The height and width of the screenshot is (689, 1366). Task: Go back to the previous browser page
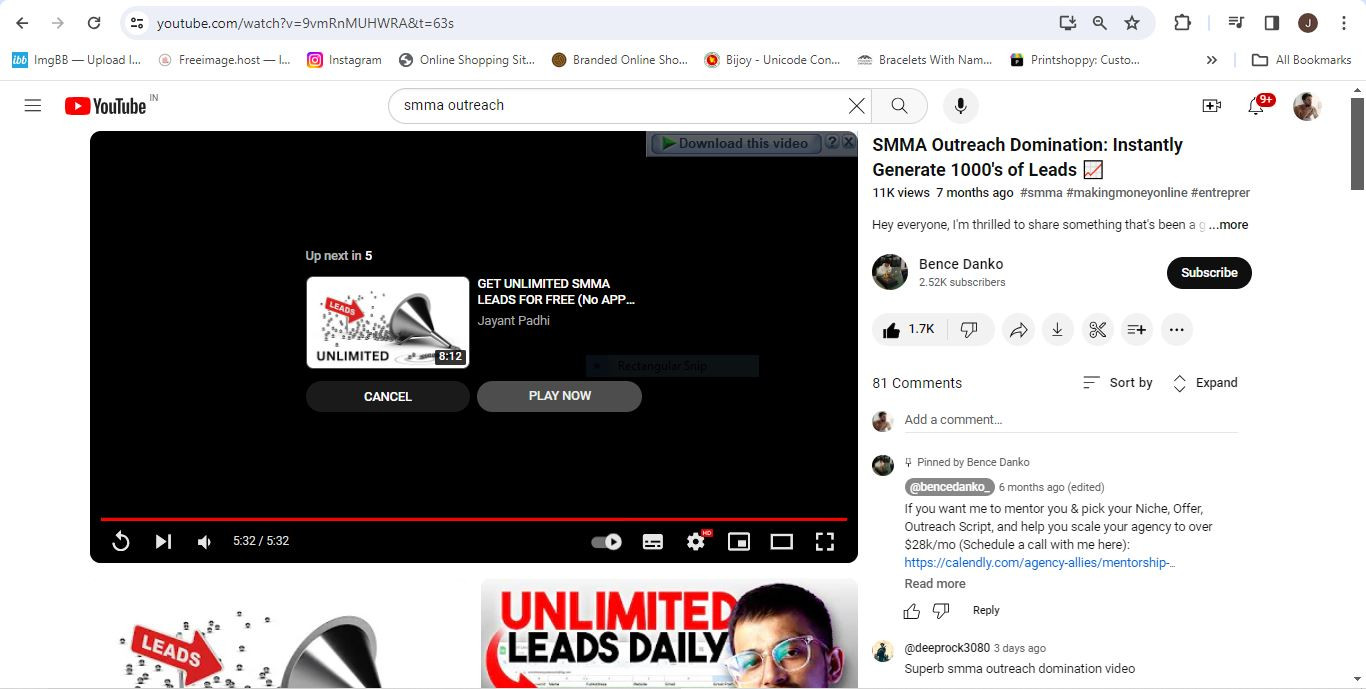pos(22,23)
